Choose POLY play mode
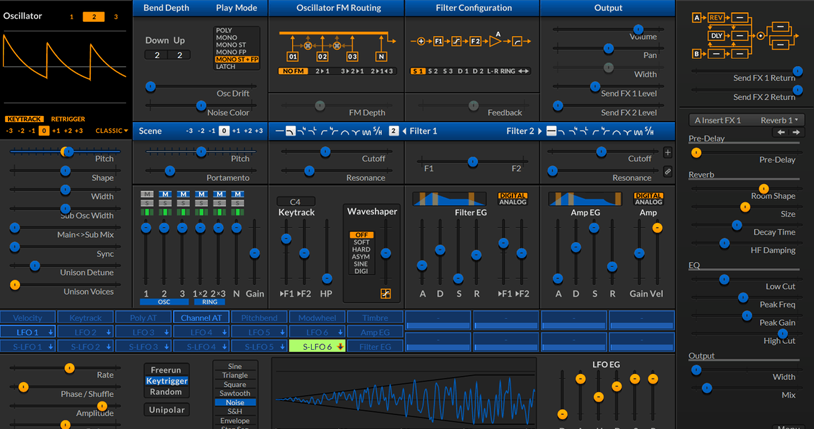Image resolution: width=814 pixels, height=429 pixels. 224,31
